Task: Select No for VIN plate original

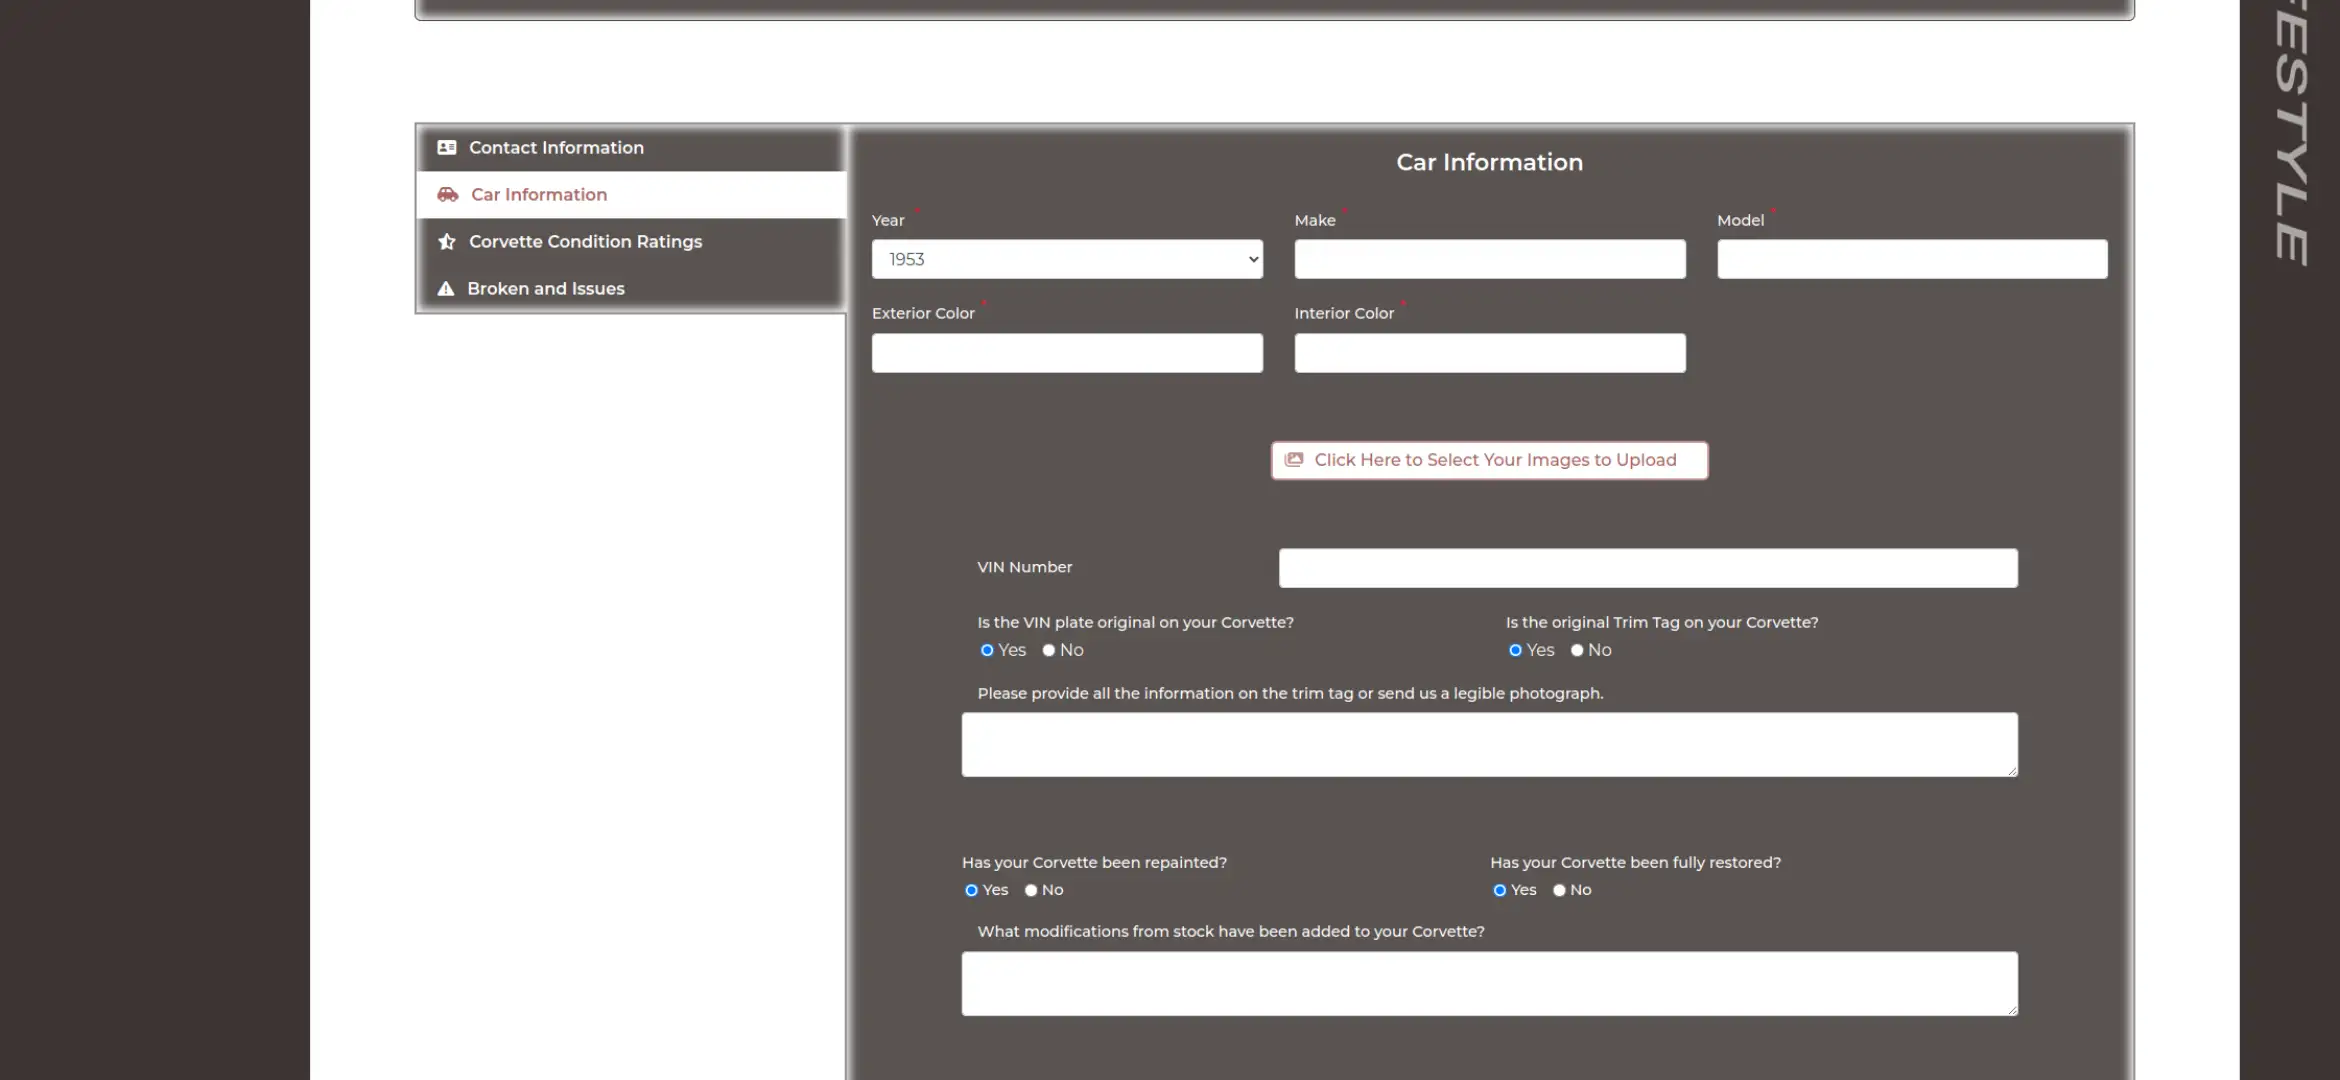Action: tap(1049, 650)
